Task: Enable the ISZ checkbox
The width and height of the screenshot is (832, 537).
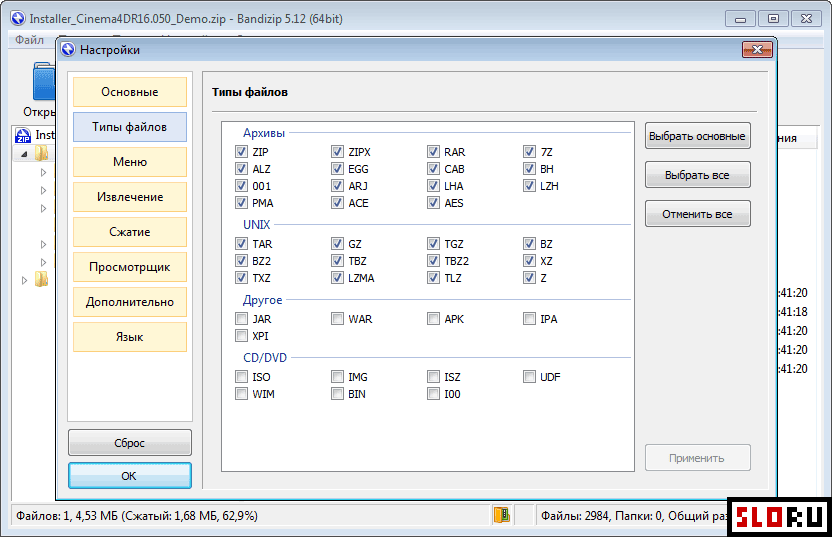Action: point(434,377)
